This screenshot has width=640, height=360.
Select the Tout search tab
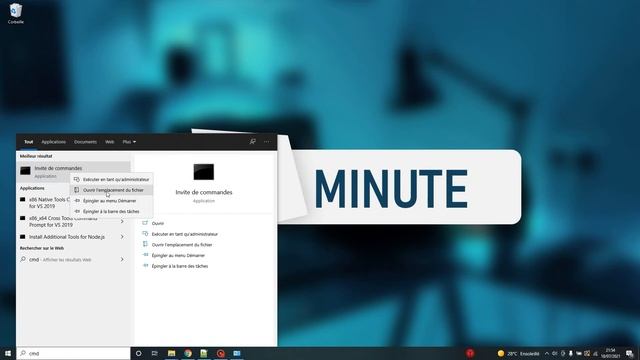click(x=29, y=142)
